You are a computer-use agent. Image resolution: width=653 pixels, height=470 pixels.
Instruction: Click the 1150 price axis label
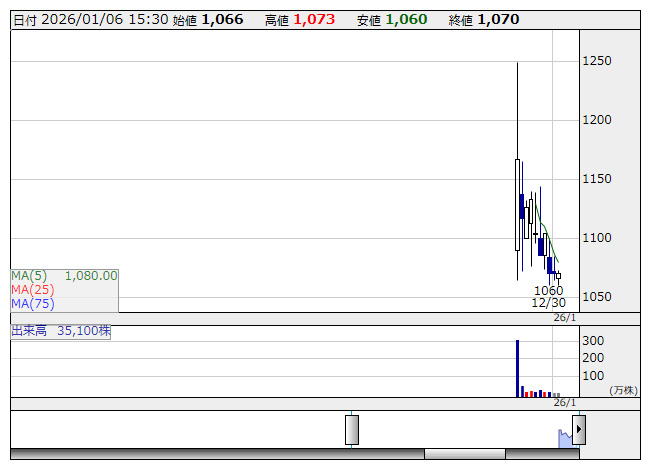coord(597,179)
